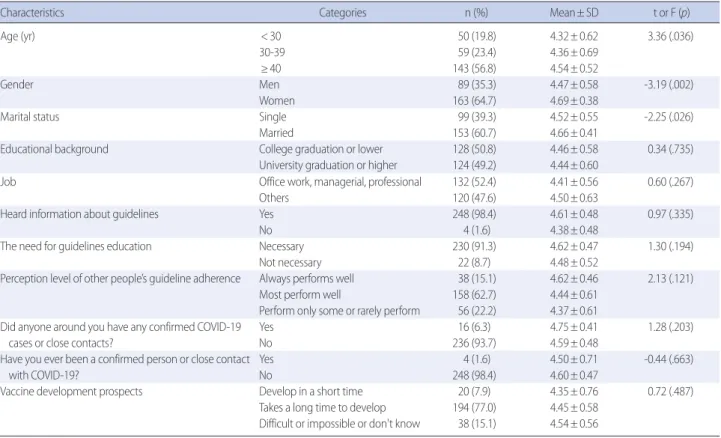Screen dimensions: 721x438
Task: Select the value 230 (91.3)
Action: 475,246
